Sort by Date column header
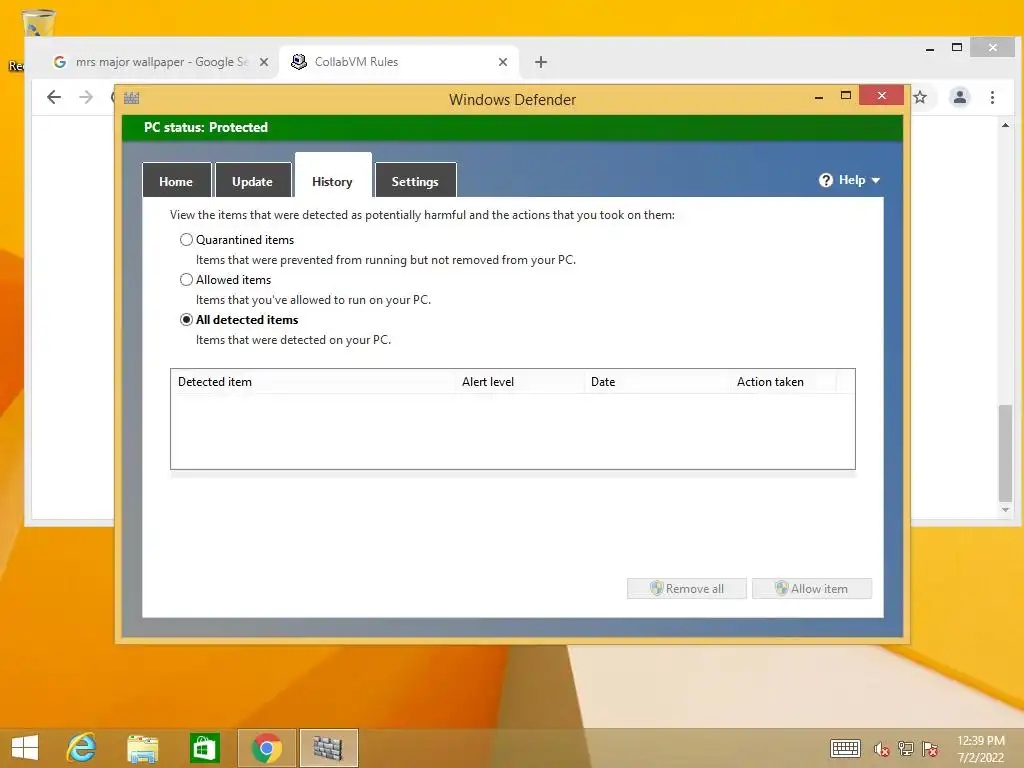Image resolution: width=1024 pixels, height=768 pixels. click(658, 382)
